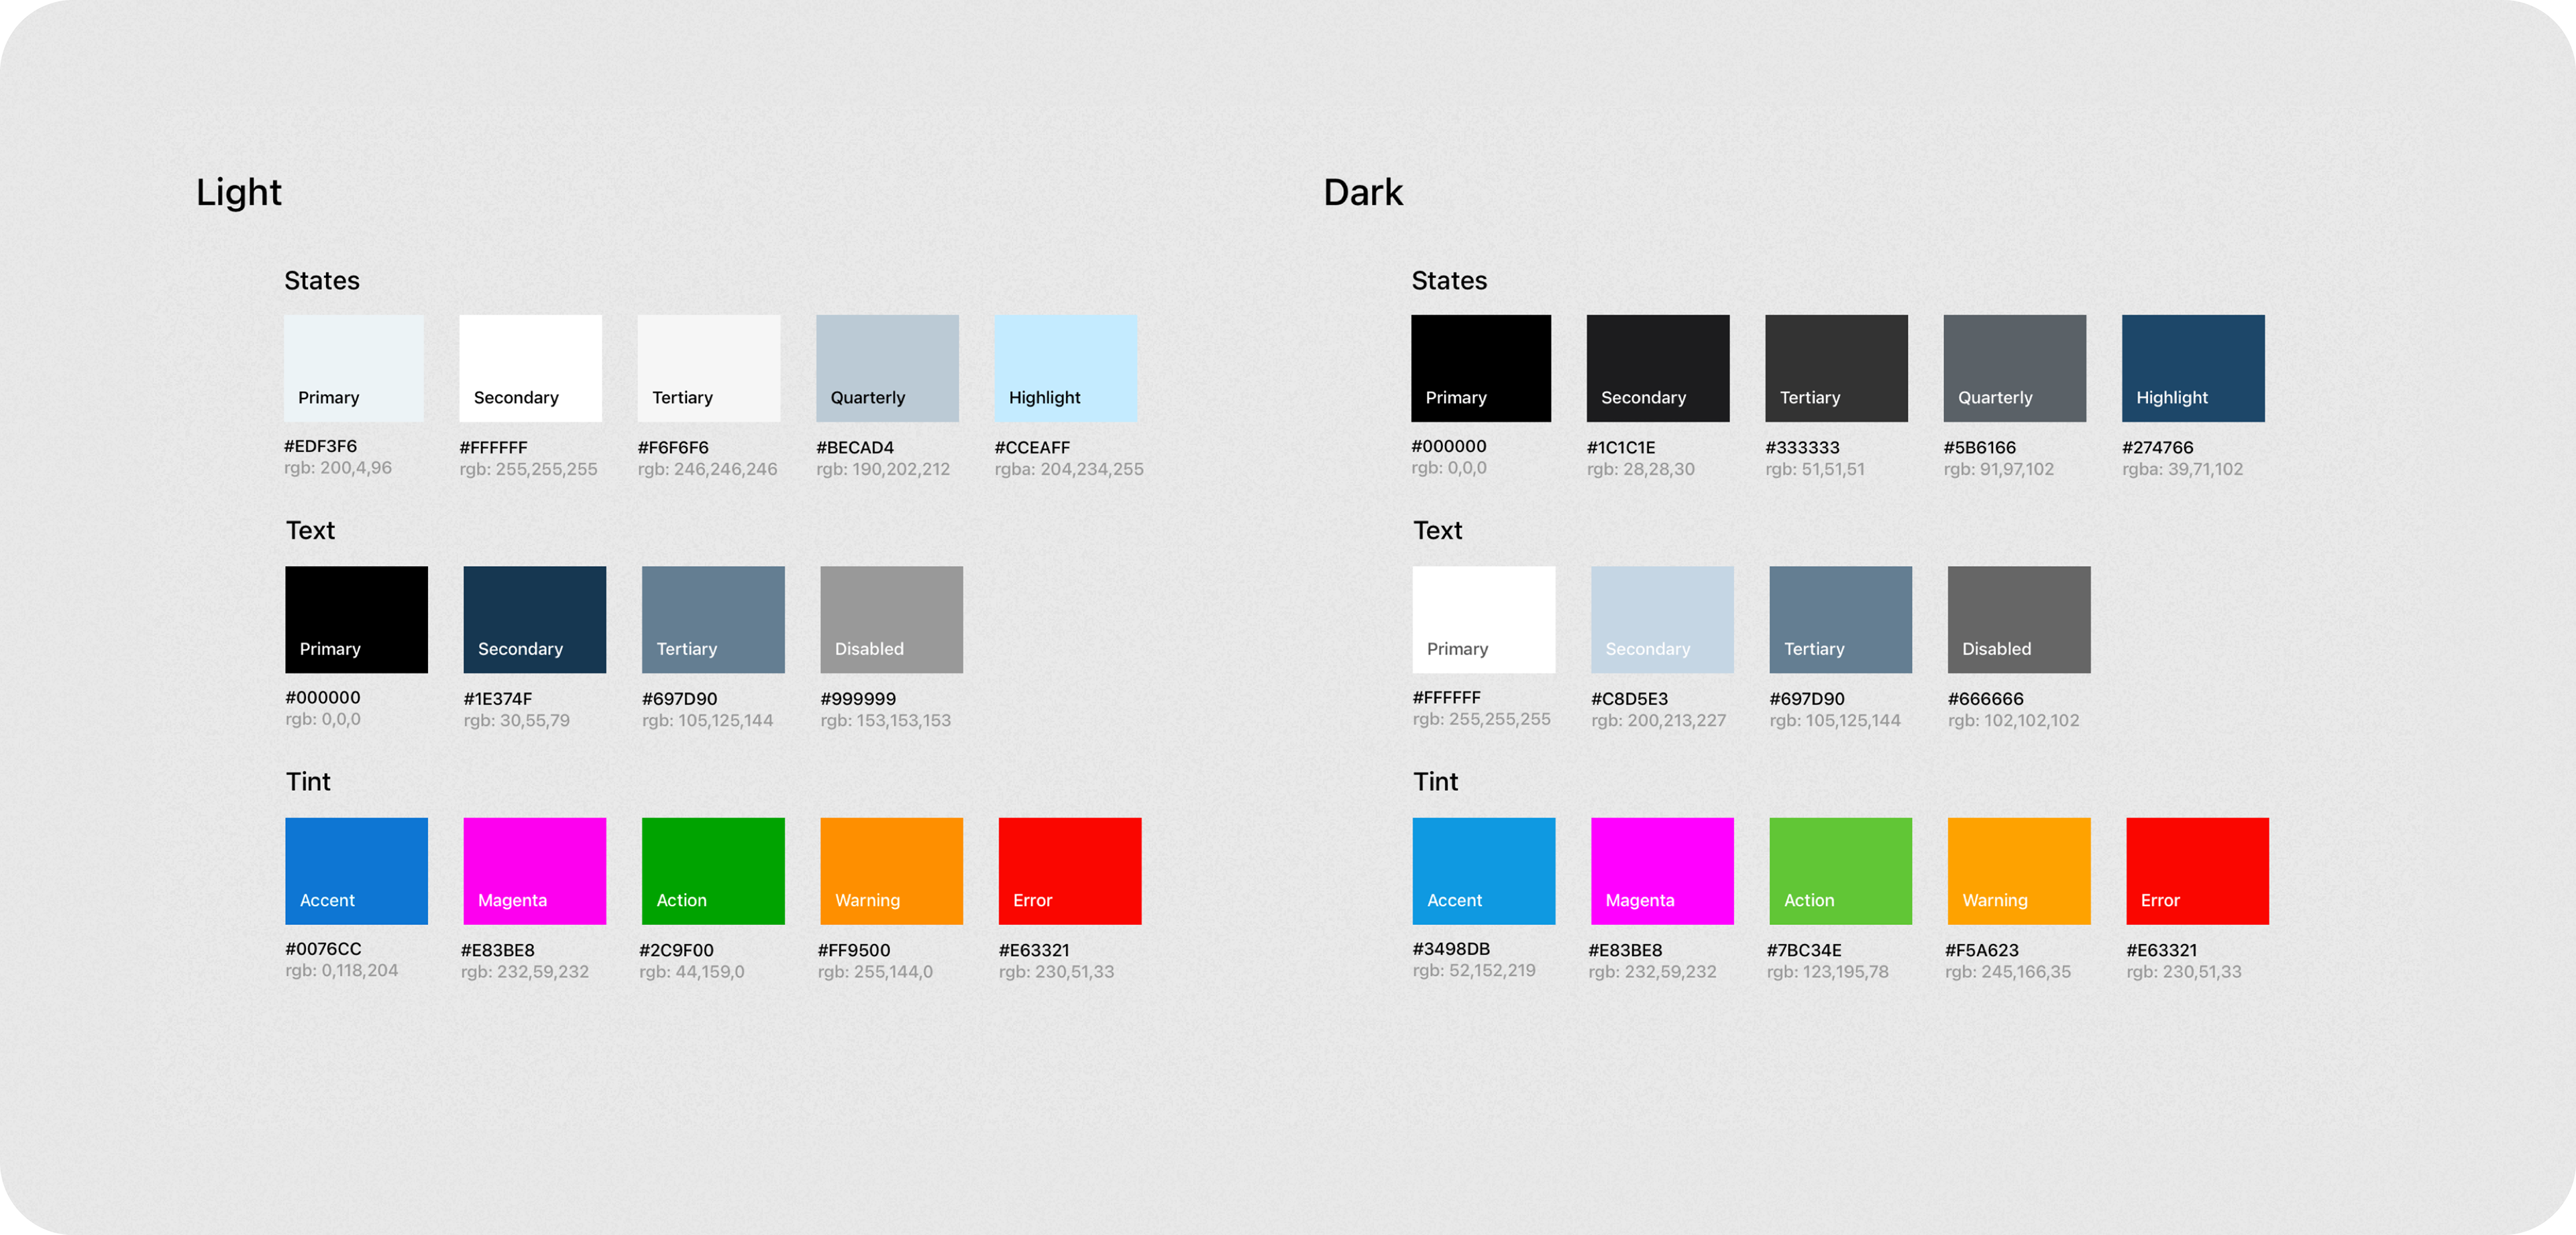Click Light Text Primary black swatch
Screen dimensions: 2576x1235
tap(356, 620)
